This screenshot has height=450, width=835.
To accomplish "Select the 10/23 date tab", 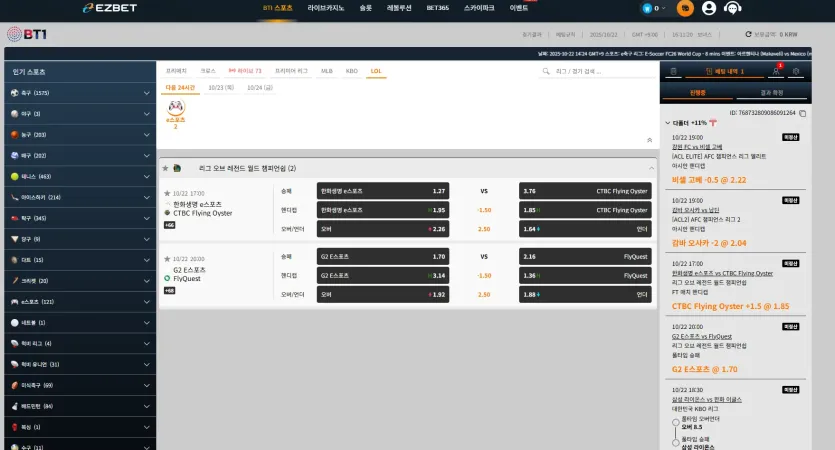I will click(221, 87).
